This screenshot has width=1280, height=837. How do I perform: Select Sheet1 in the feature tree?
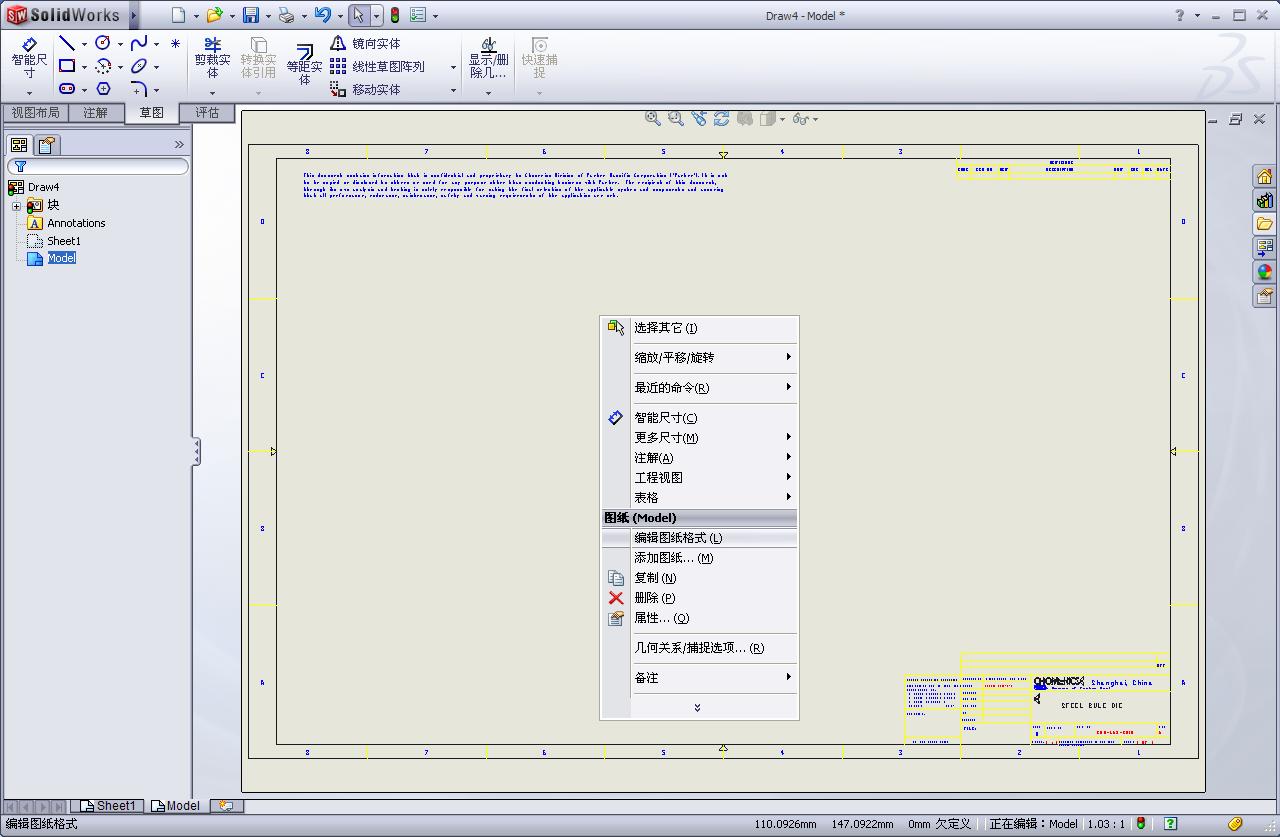[54, 241]
